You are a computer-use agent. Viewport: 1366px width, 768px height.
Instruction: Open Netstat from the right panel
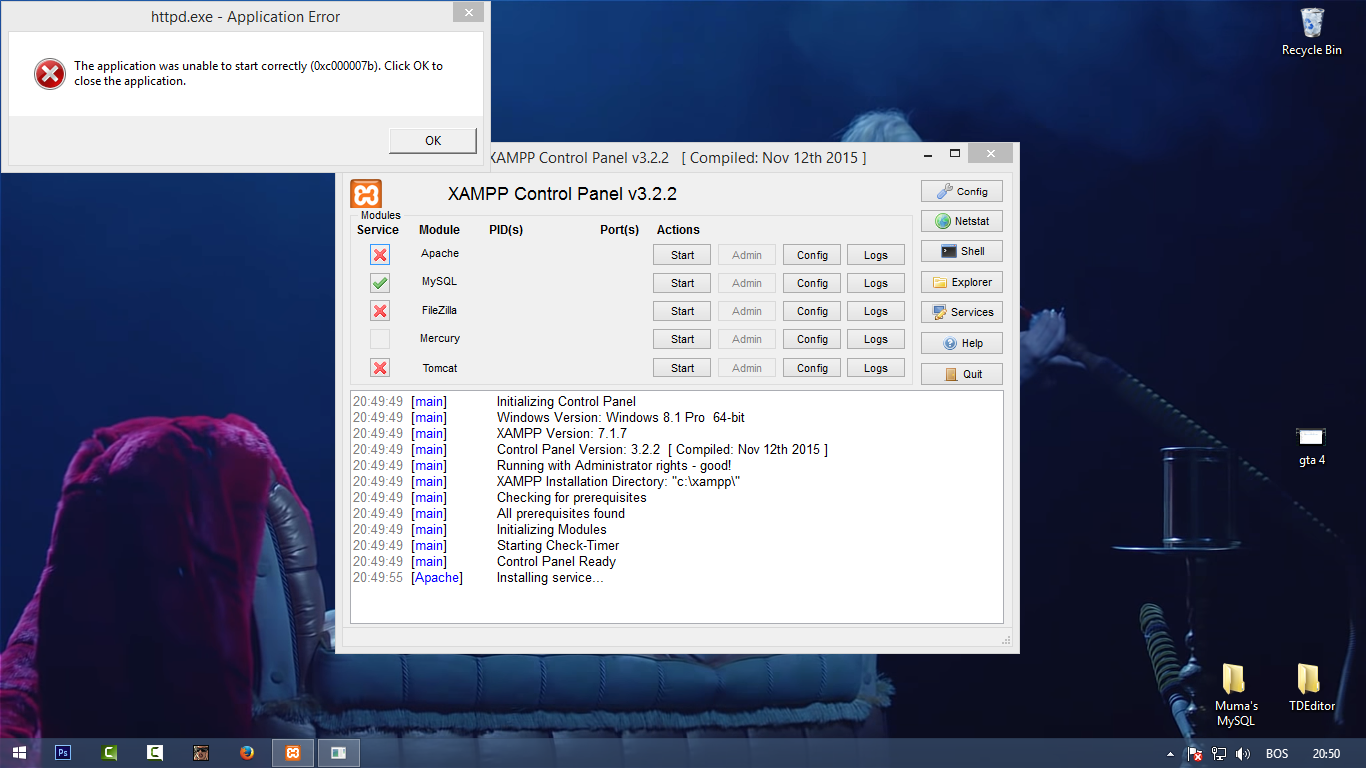(x=962, y=221)
